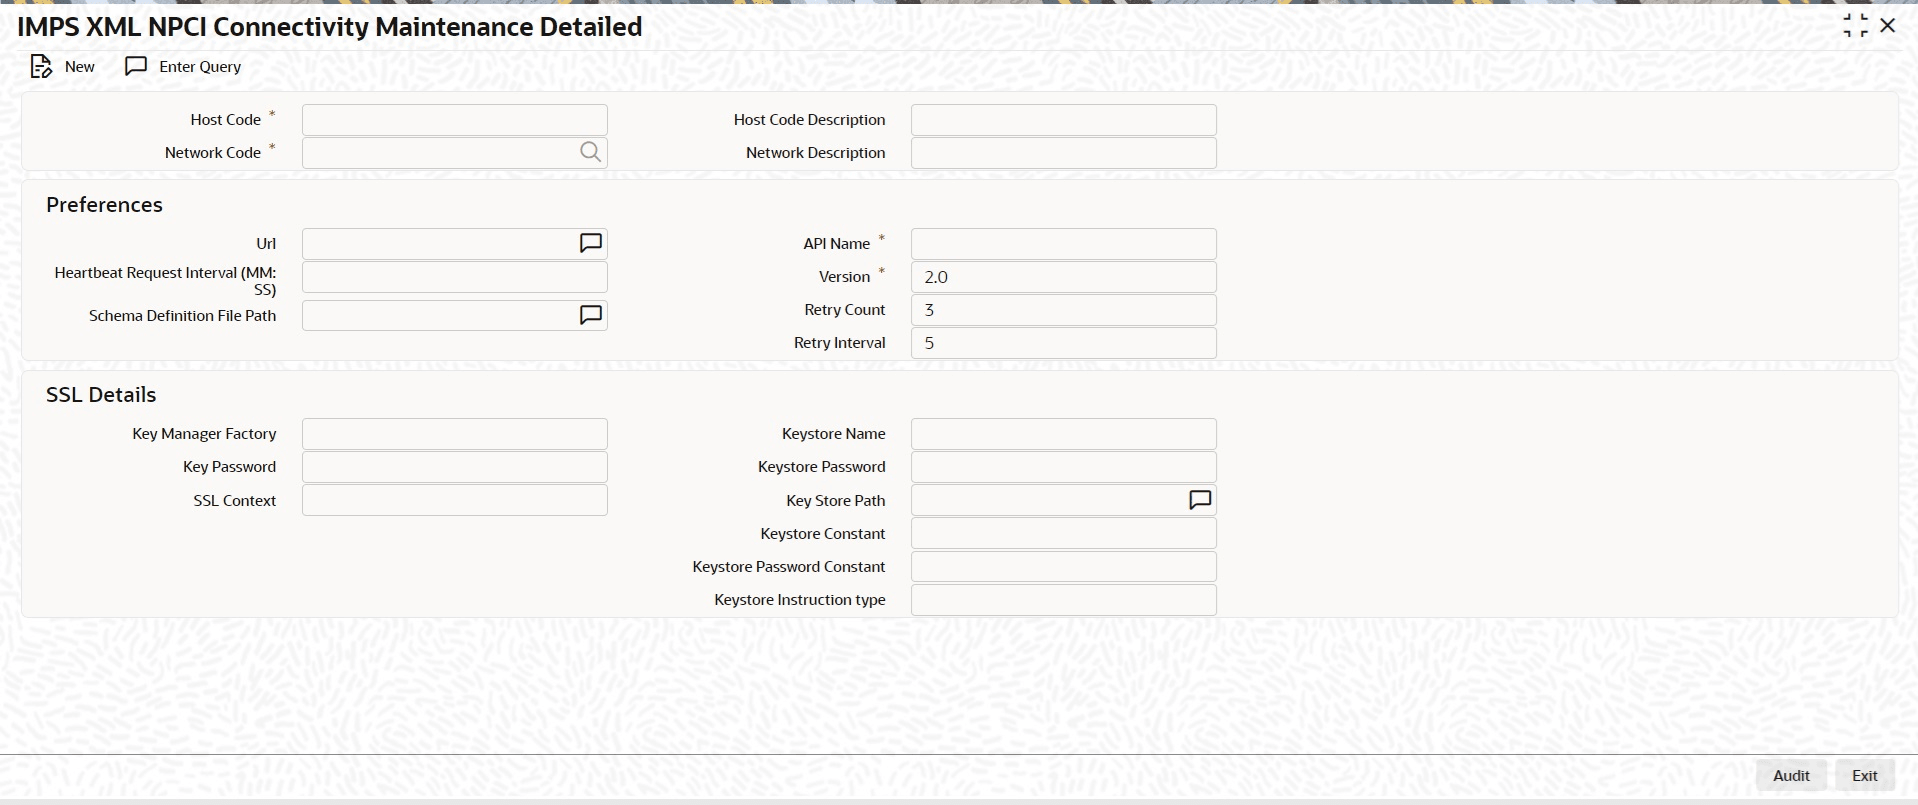
Task: Click the Network Description field
Action: [x=1064, y=153]
